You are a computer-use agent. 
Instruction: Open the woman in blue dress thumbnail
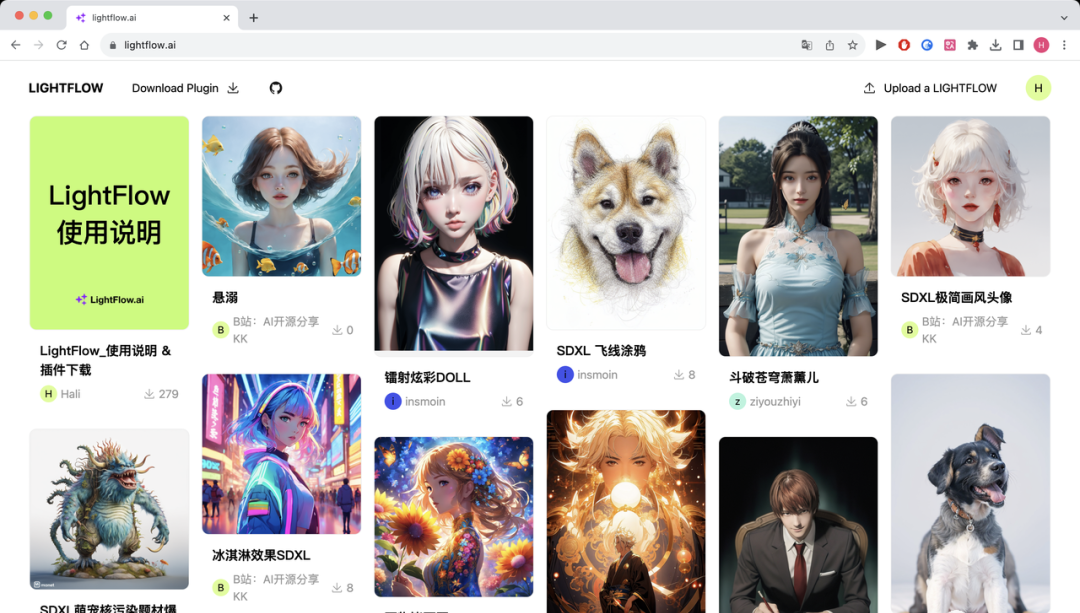[x=798, y=236]
